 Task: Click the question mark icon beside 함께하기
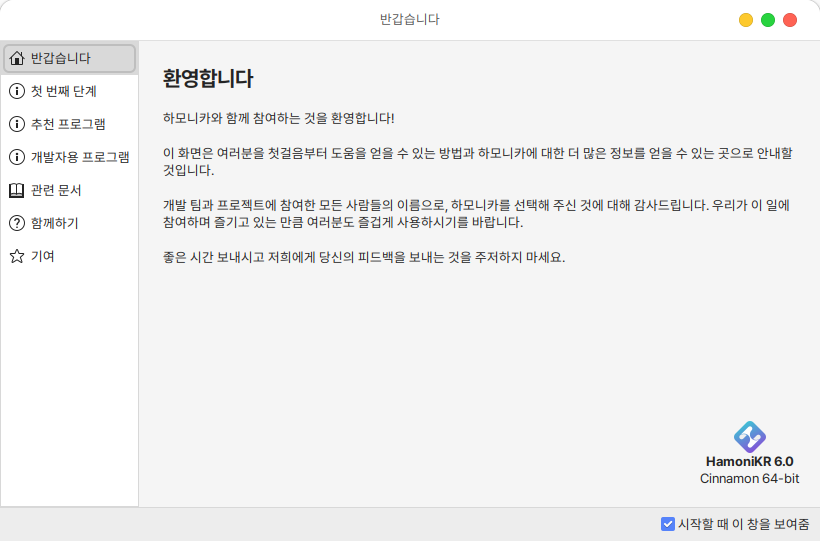[17, 223]
